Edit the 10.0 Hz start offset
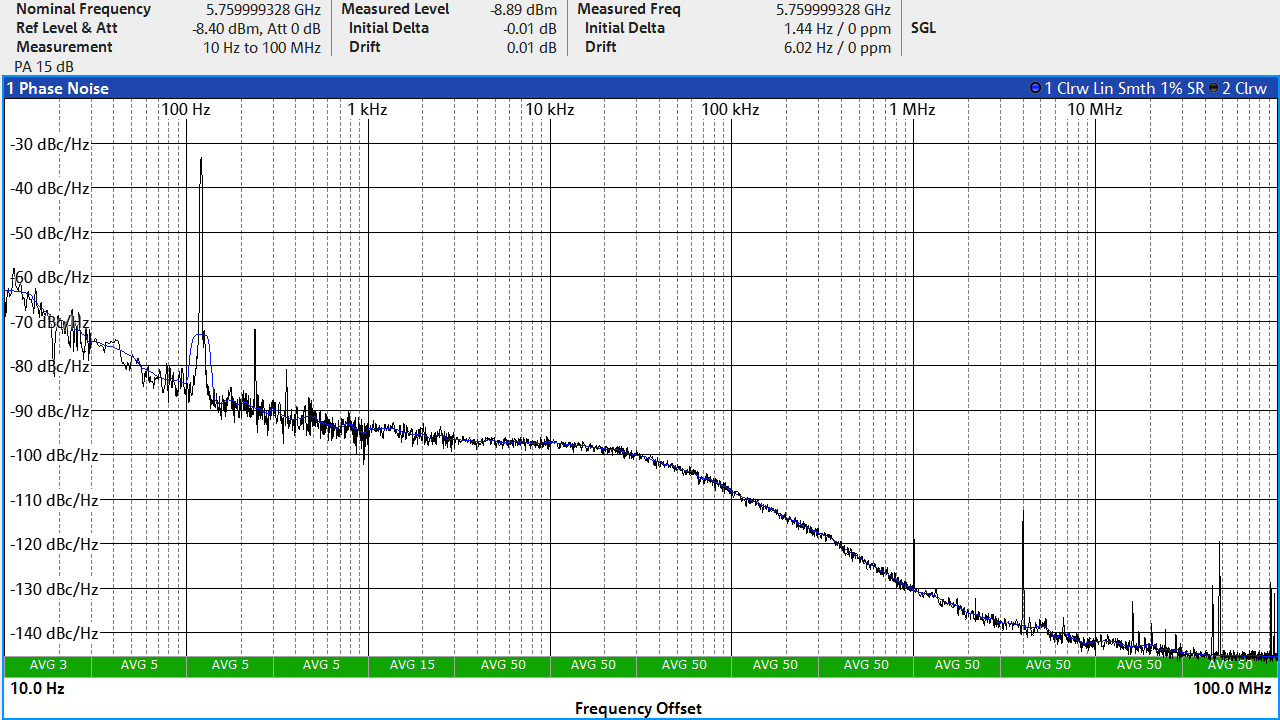This screenshot has width=1280, height=720. tap(37, 688)
